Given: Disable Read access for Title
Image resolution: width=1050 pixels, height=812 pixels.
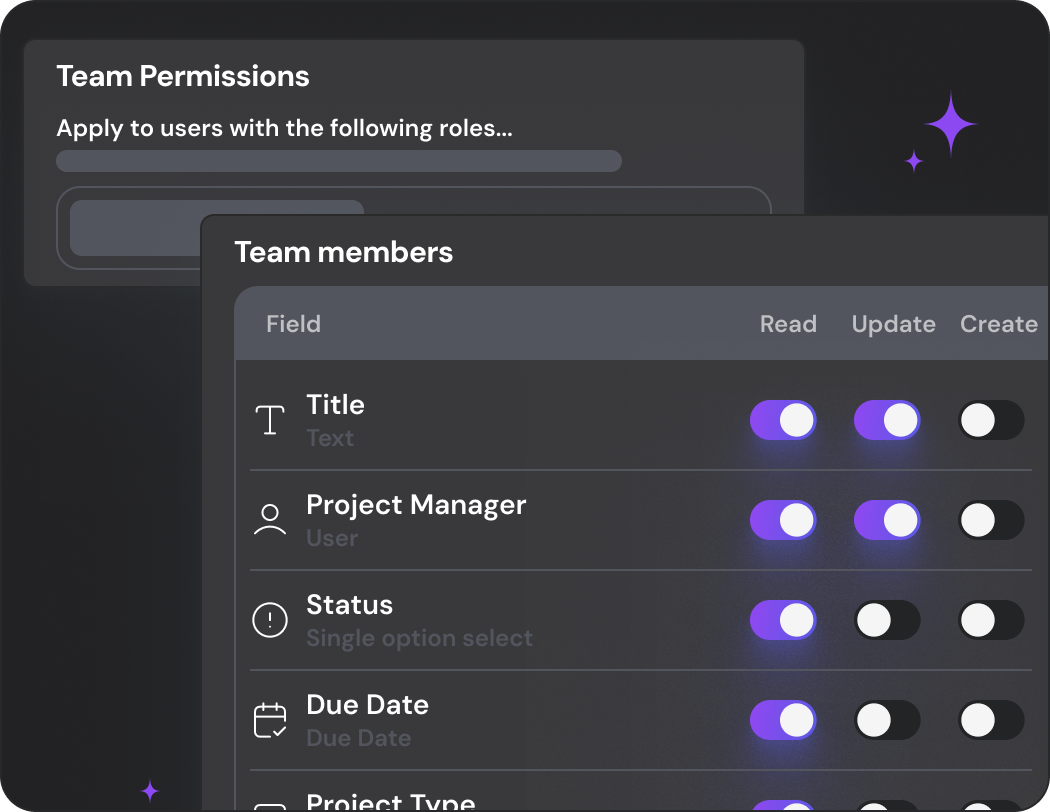Looking at the screenshot, I should 783,420.
